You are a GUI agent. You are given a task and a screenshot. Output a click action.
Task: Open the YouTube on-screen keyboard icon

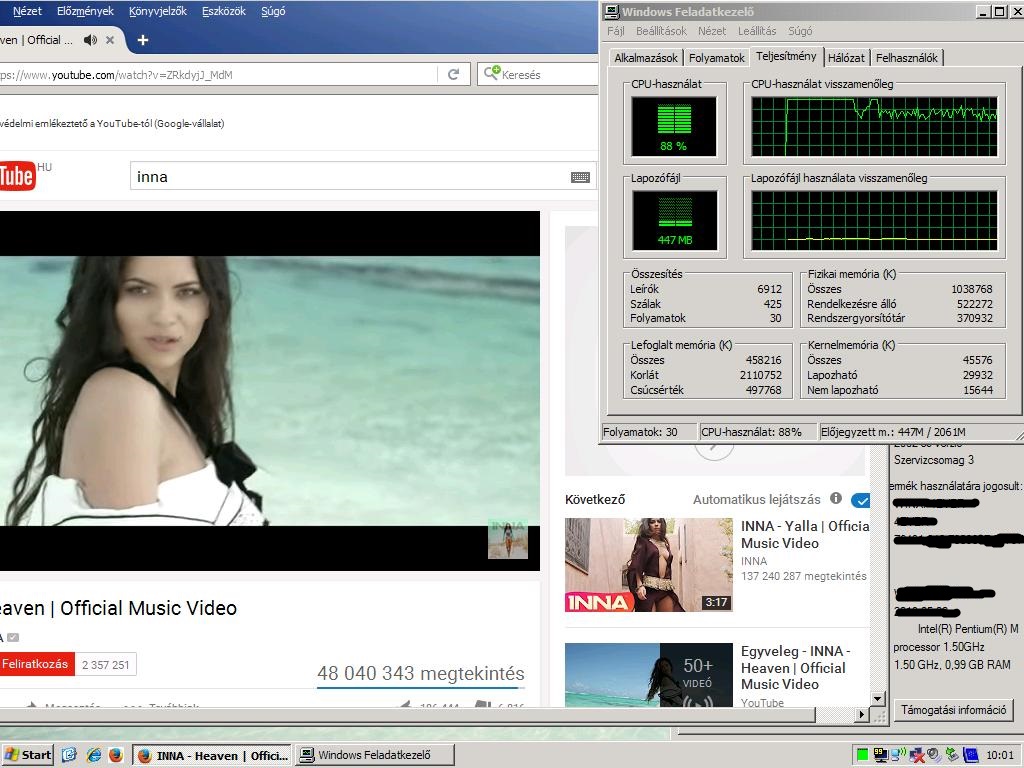[580, 177]
